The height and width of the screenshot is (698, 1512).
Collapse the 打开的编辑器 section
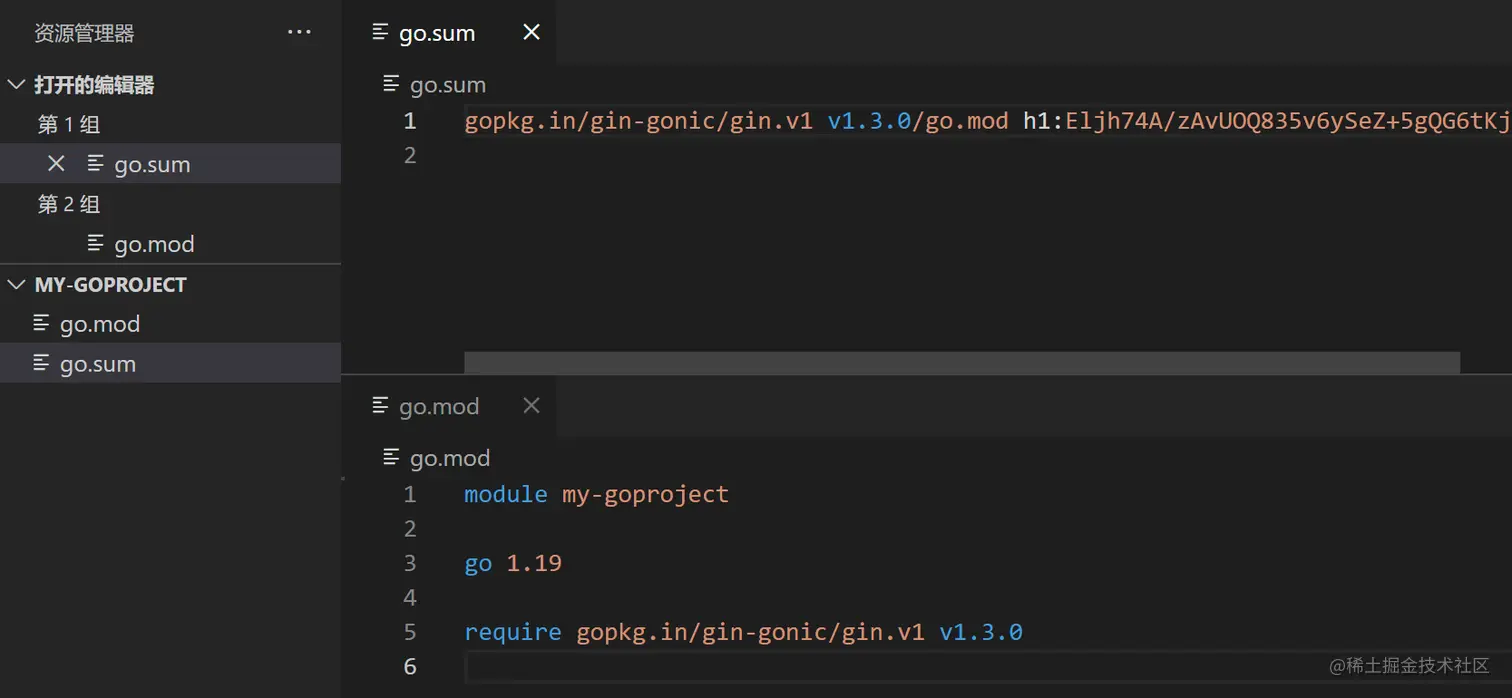click(16, 85)
